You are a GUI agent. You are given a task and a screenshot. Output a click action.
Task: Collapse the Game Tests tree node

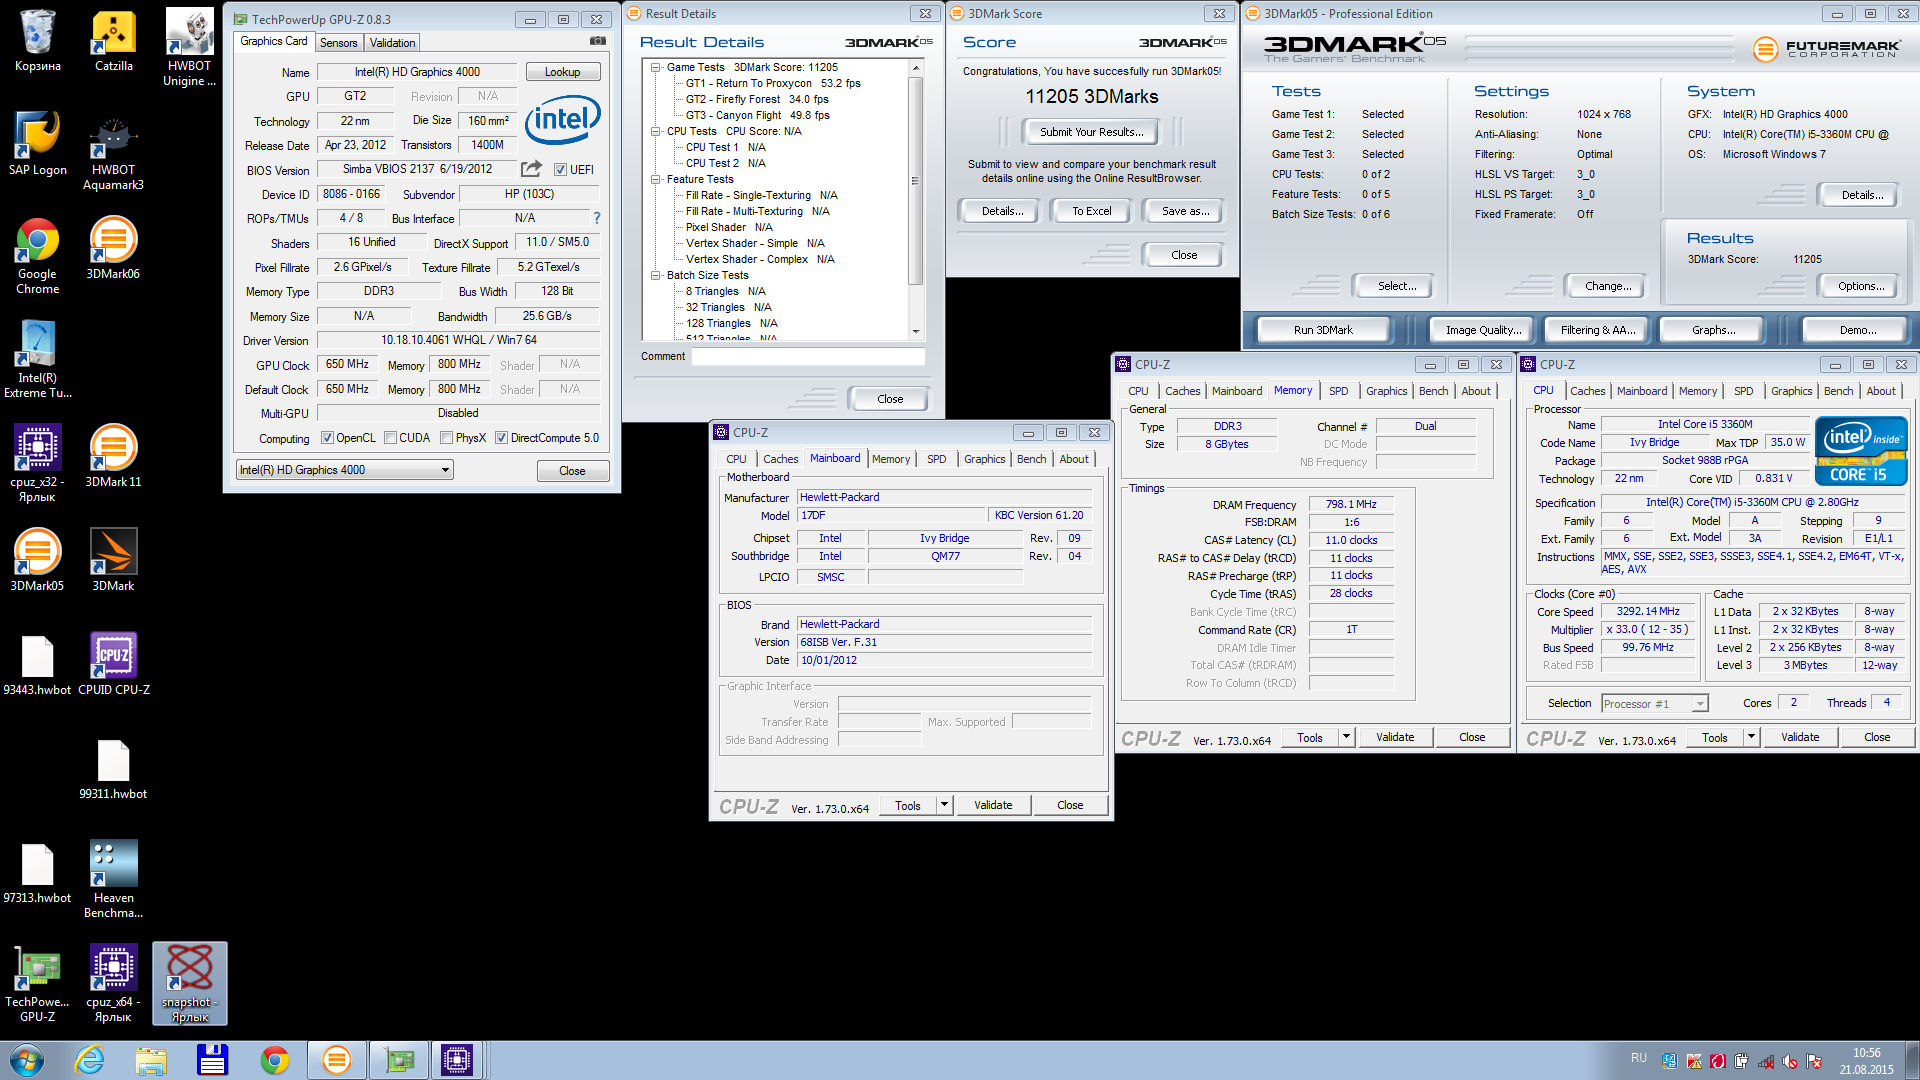click(656, 68)
